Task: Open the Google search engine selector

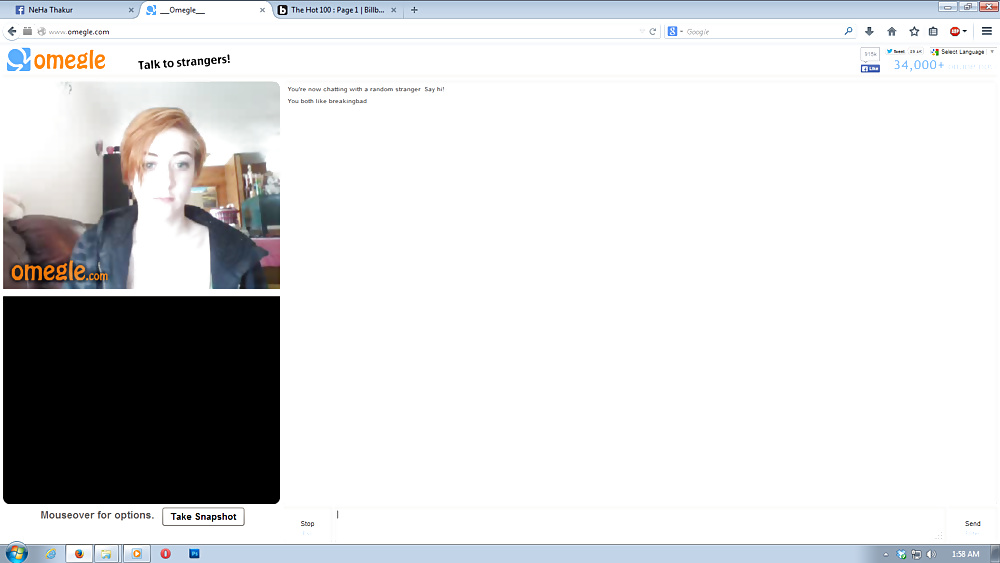Action: [675, 31]
